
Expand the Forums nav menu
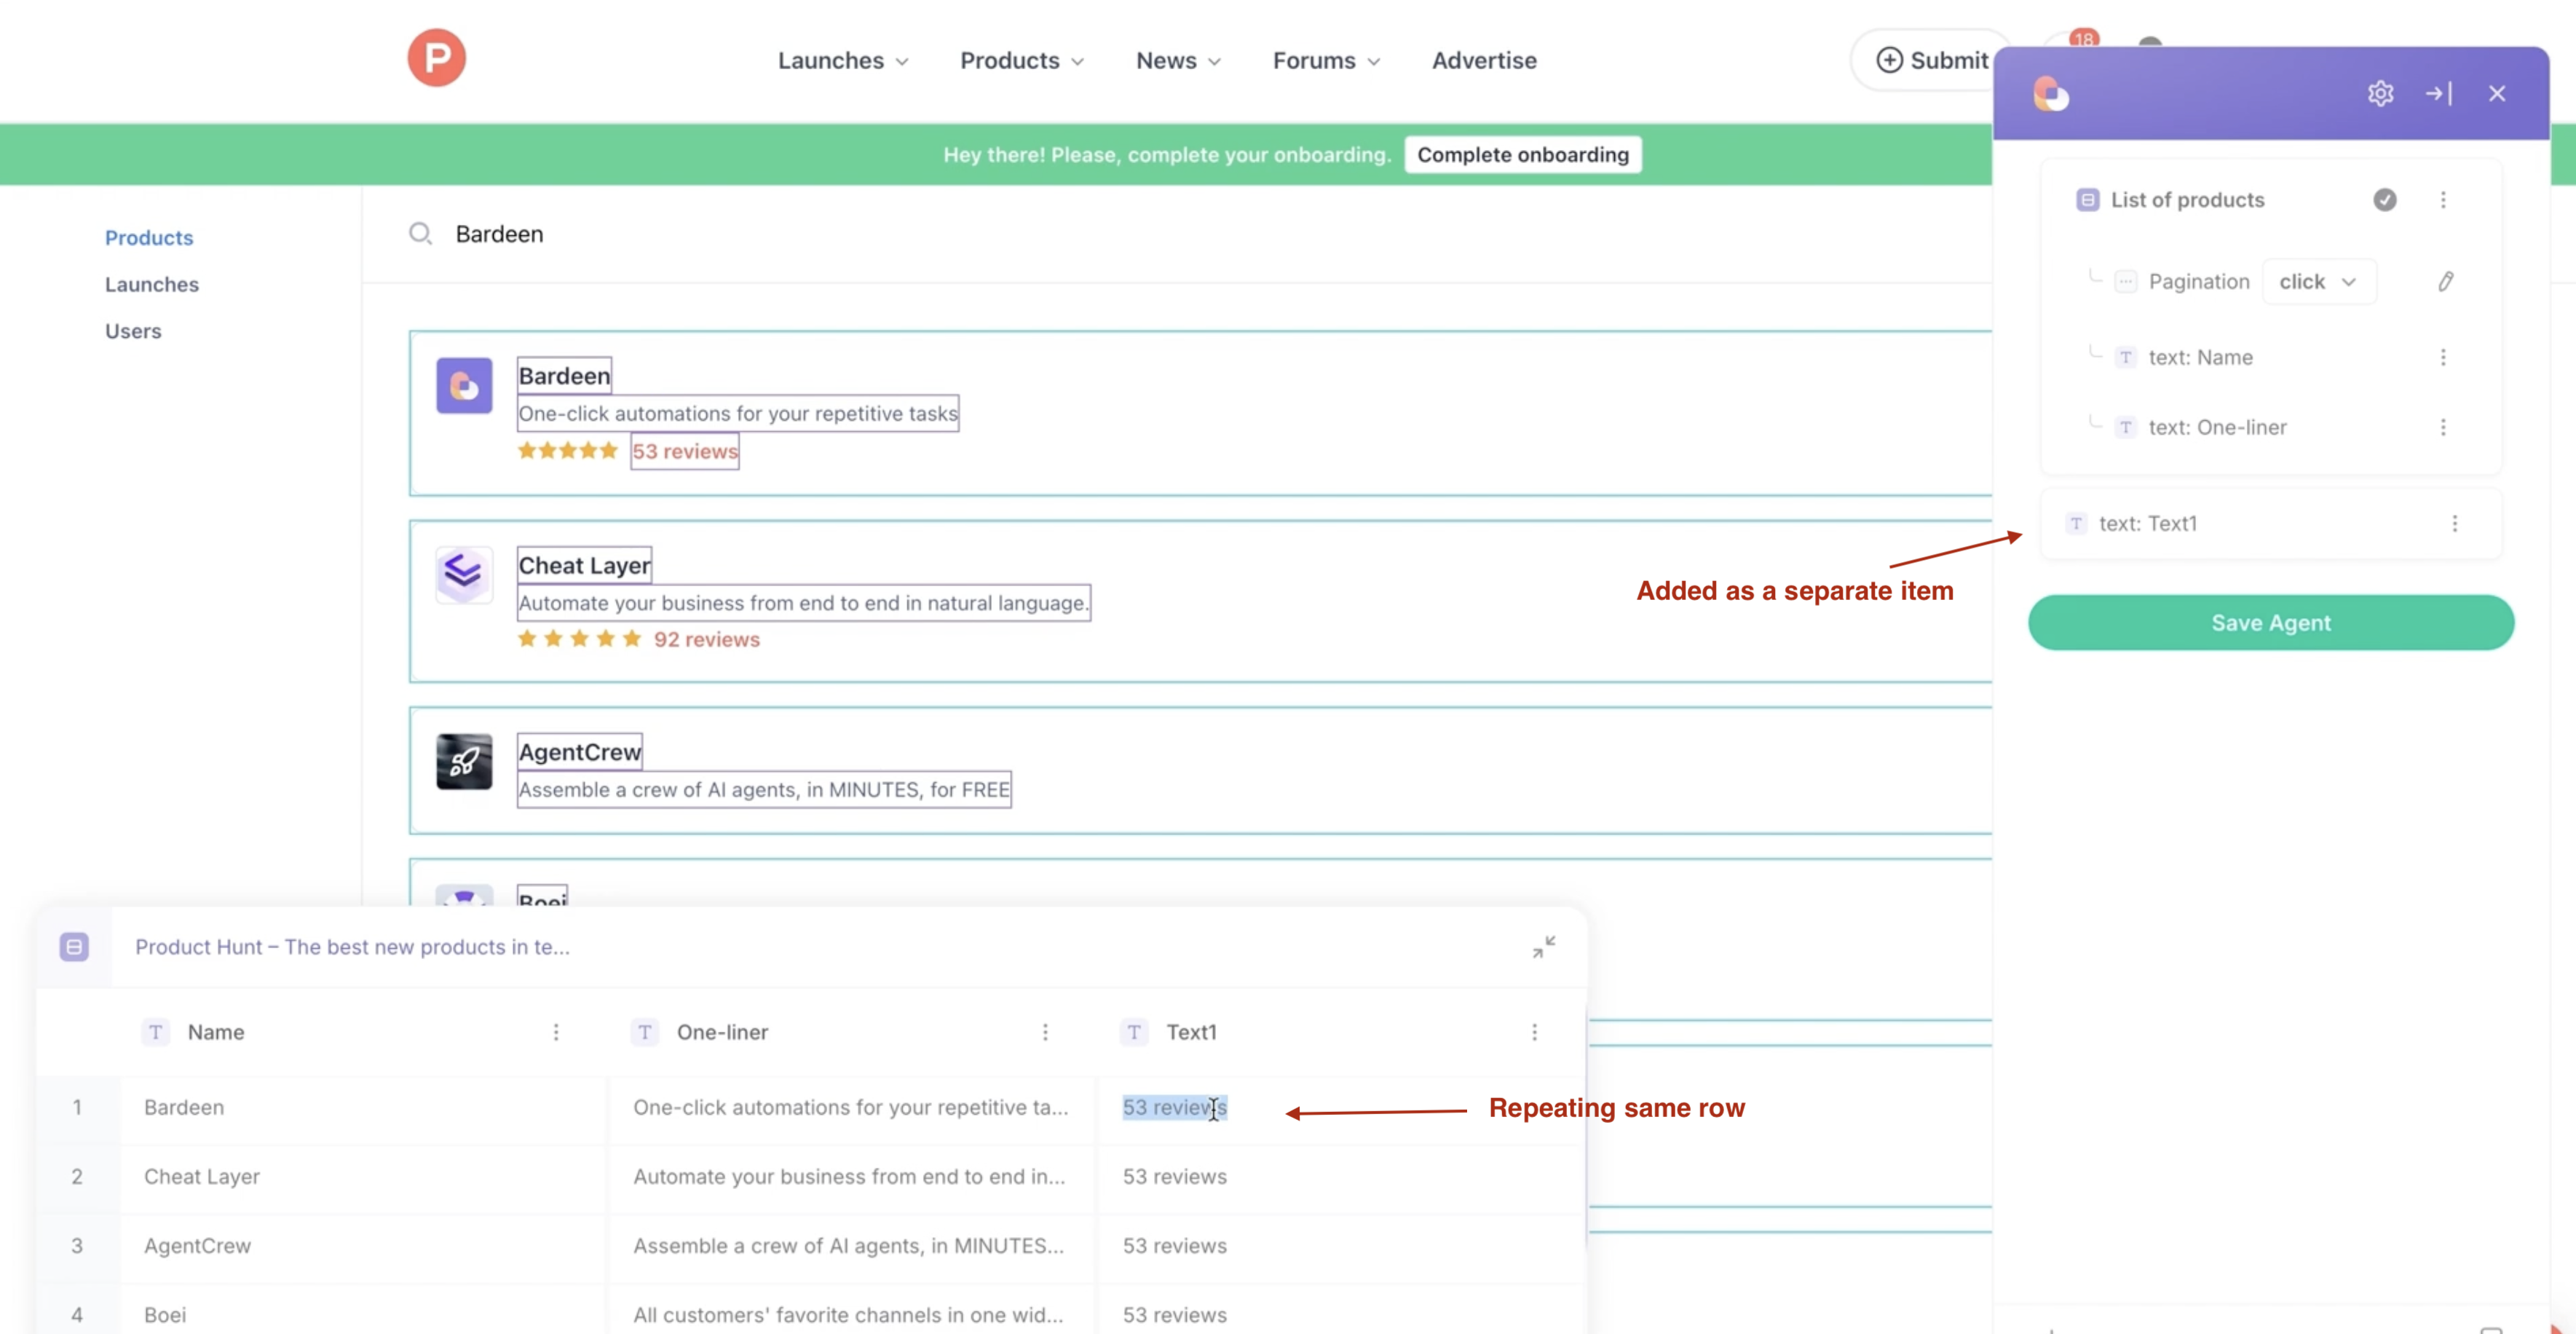point(1326,61)
